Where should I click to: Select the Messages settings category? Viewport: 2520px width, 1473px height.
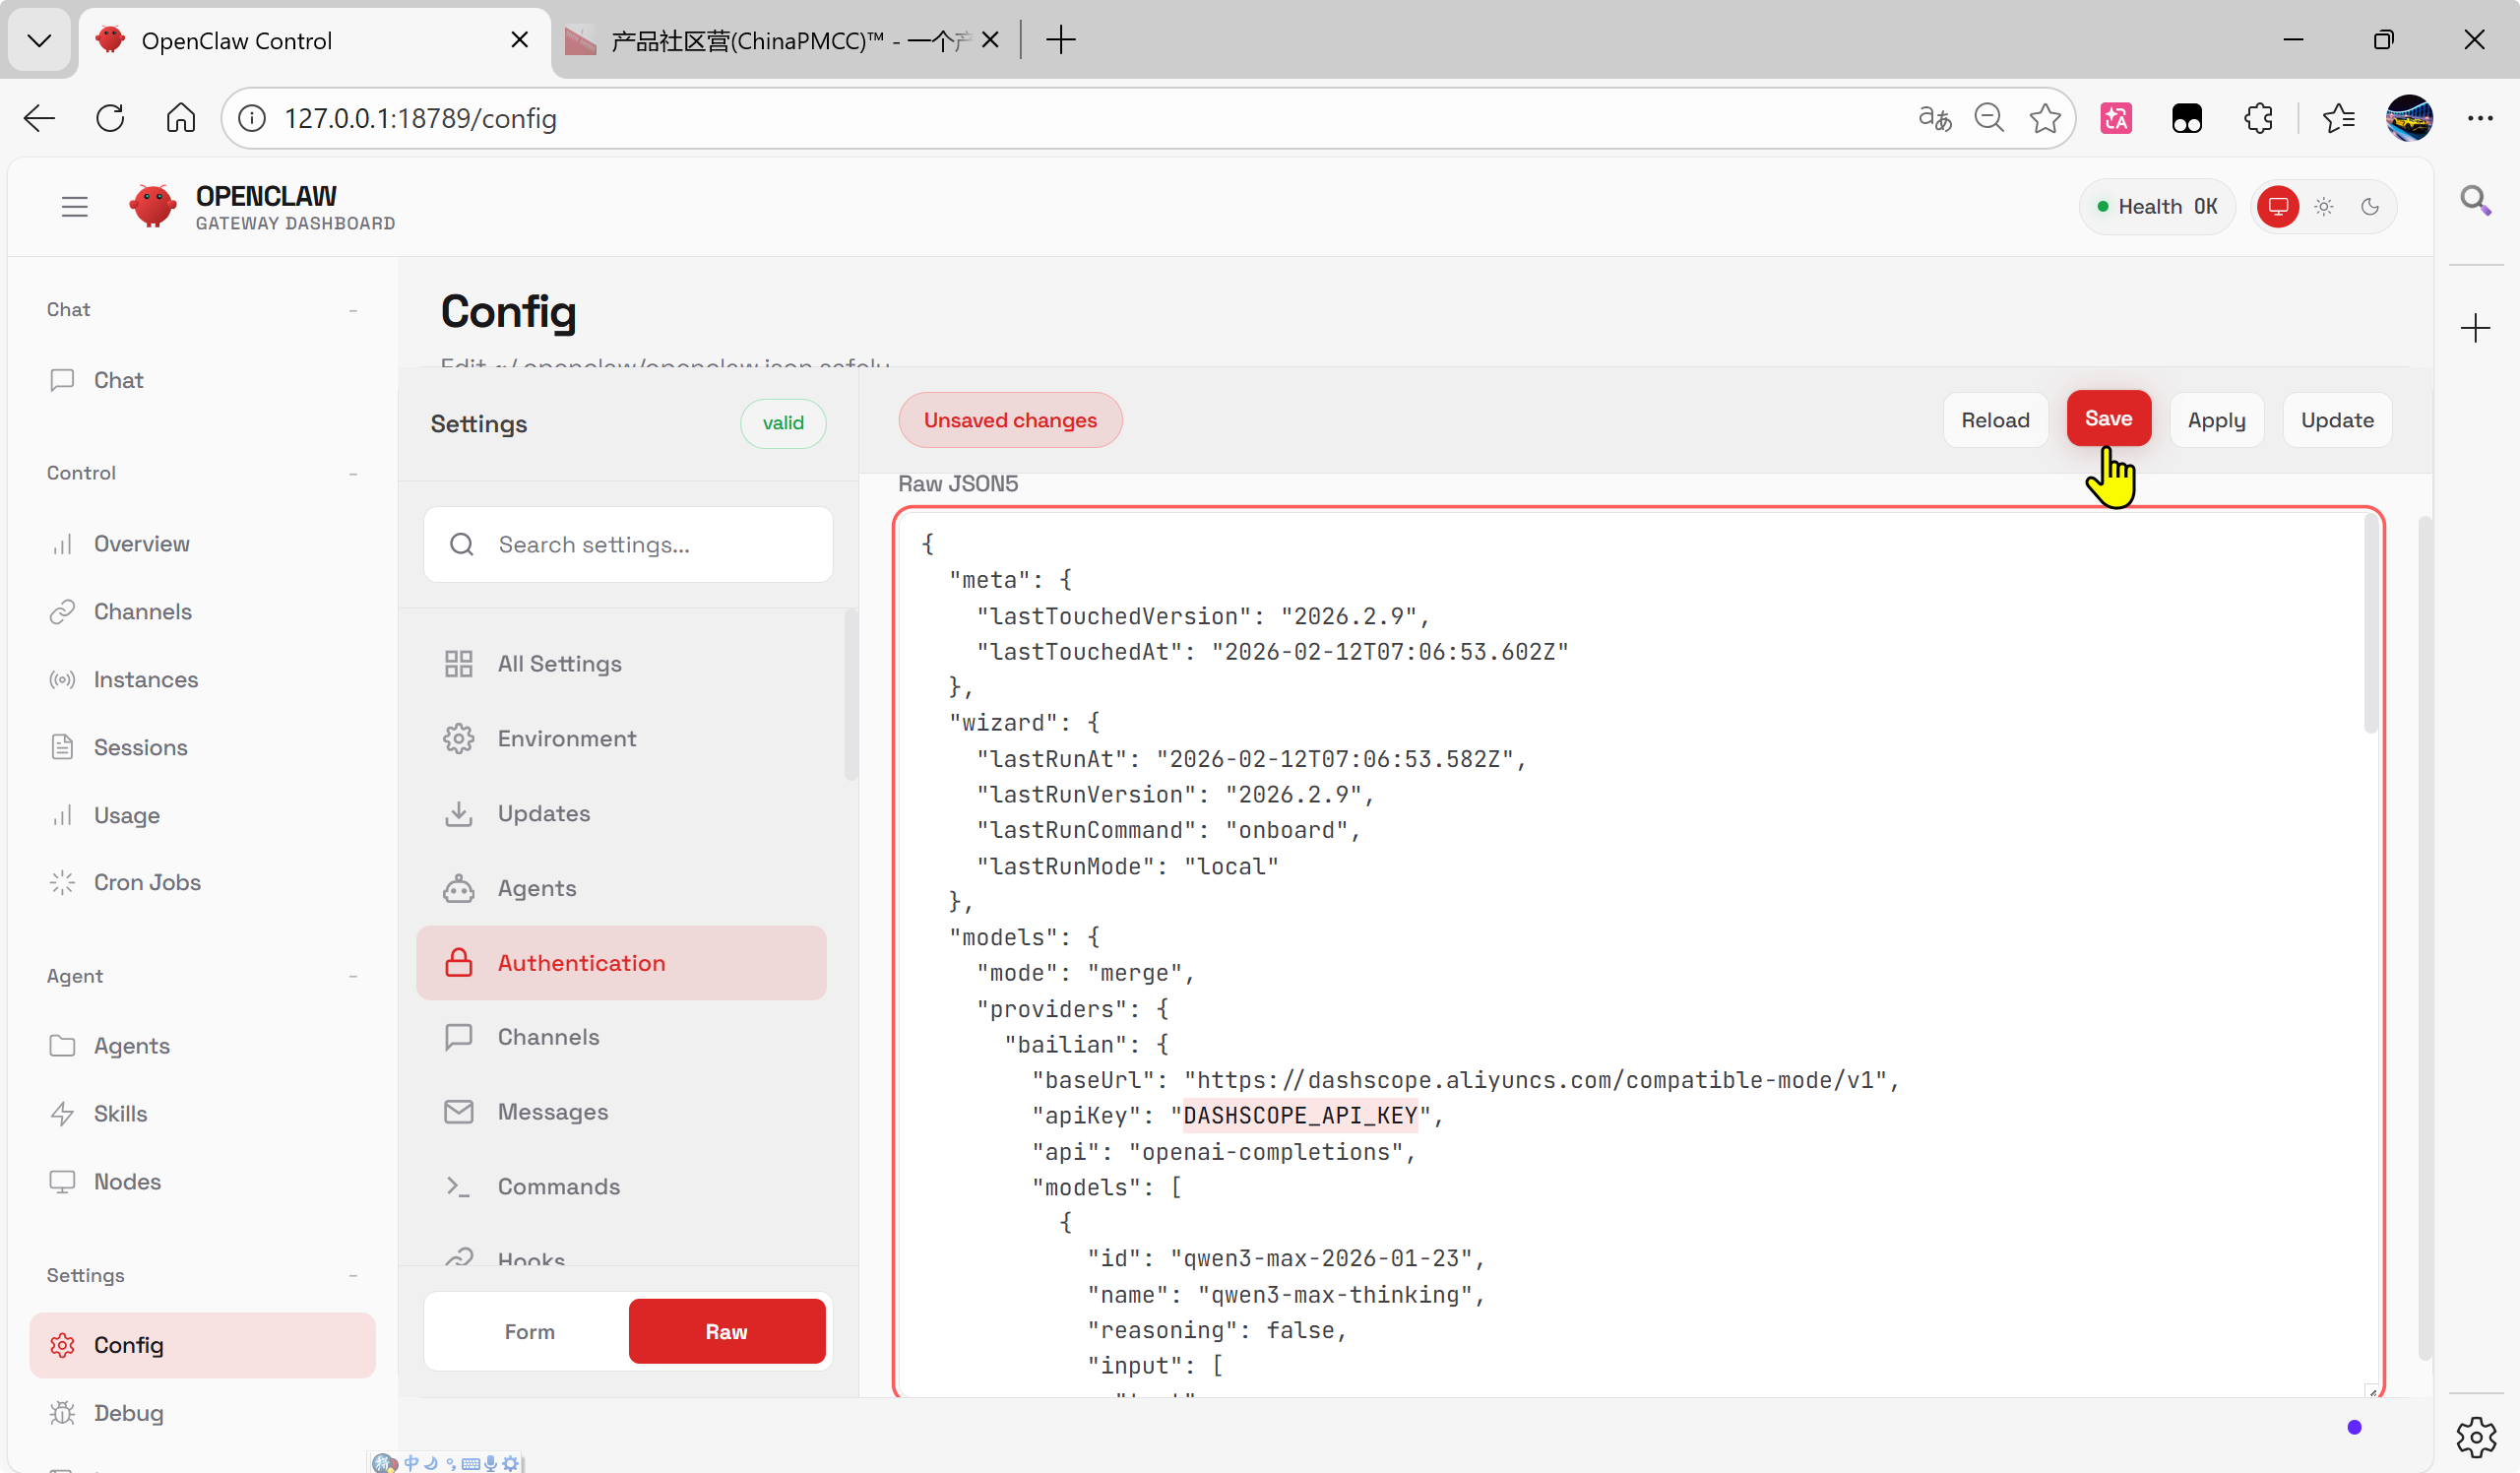pos(552,1111)
